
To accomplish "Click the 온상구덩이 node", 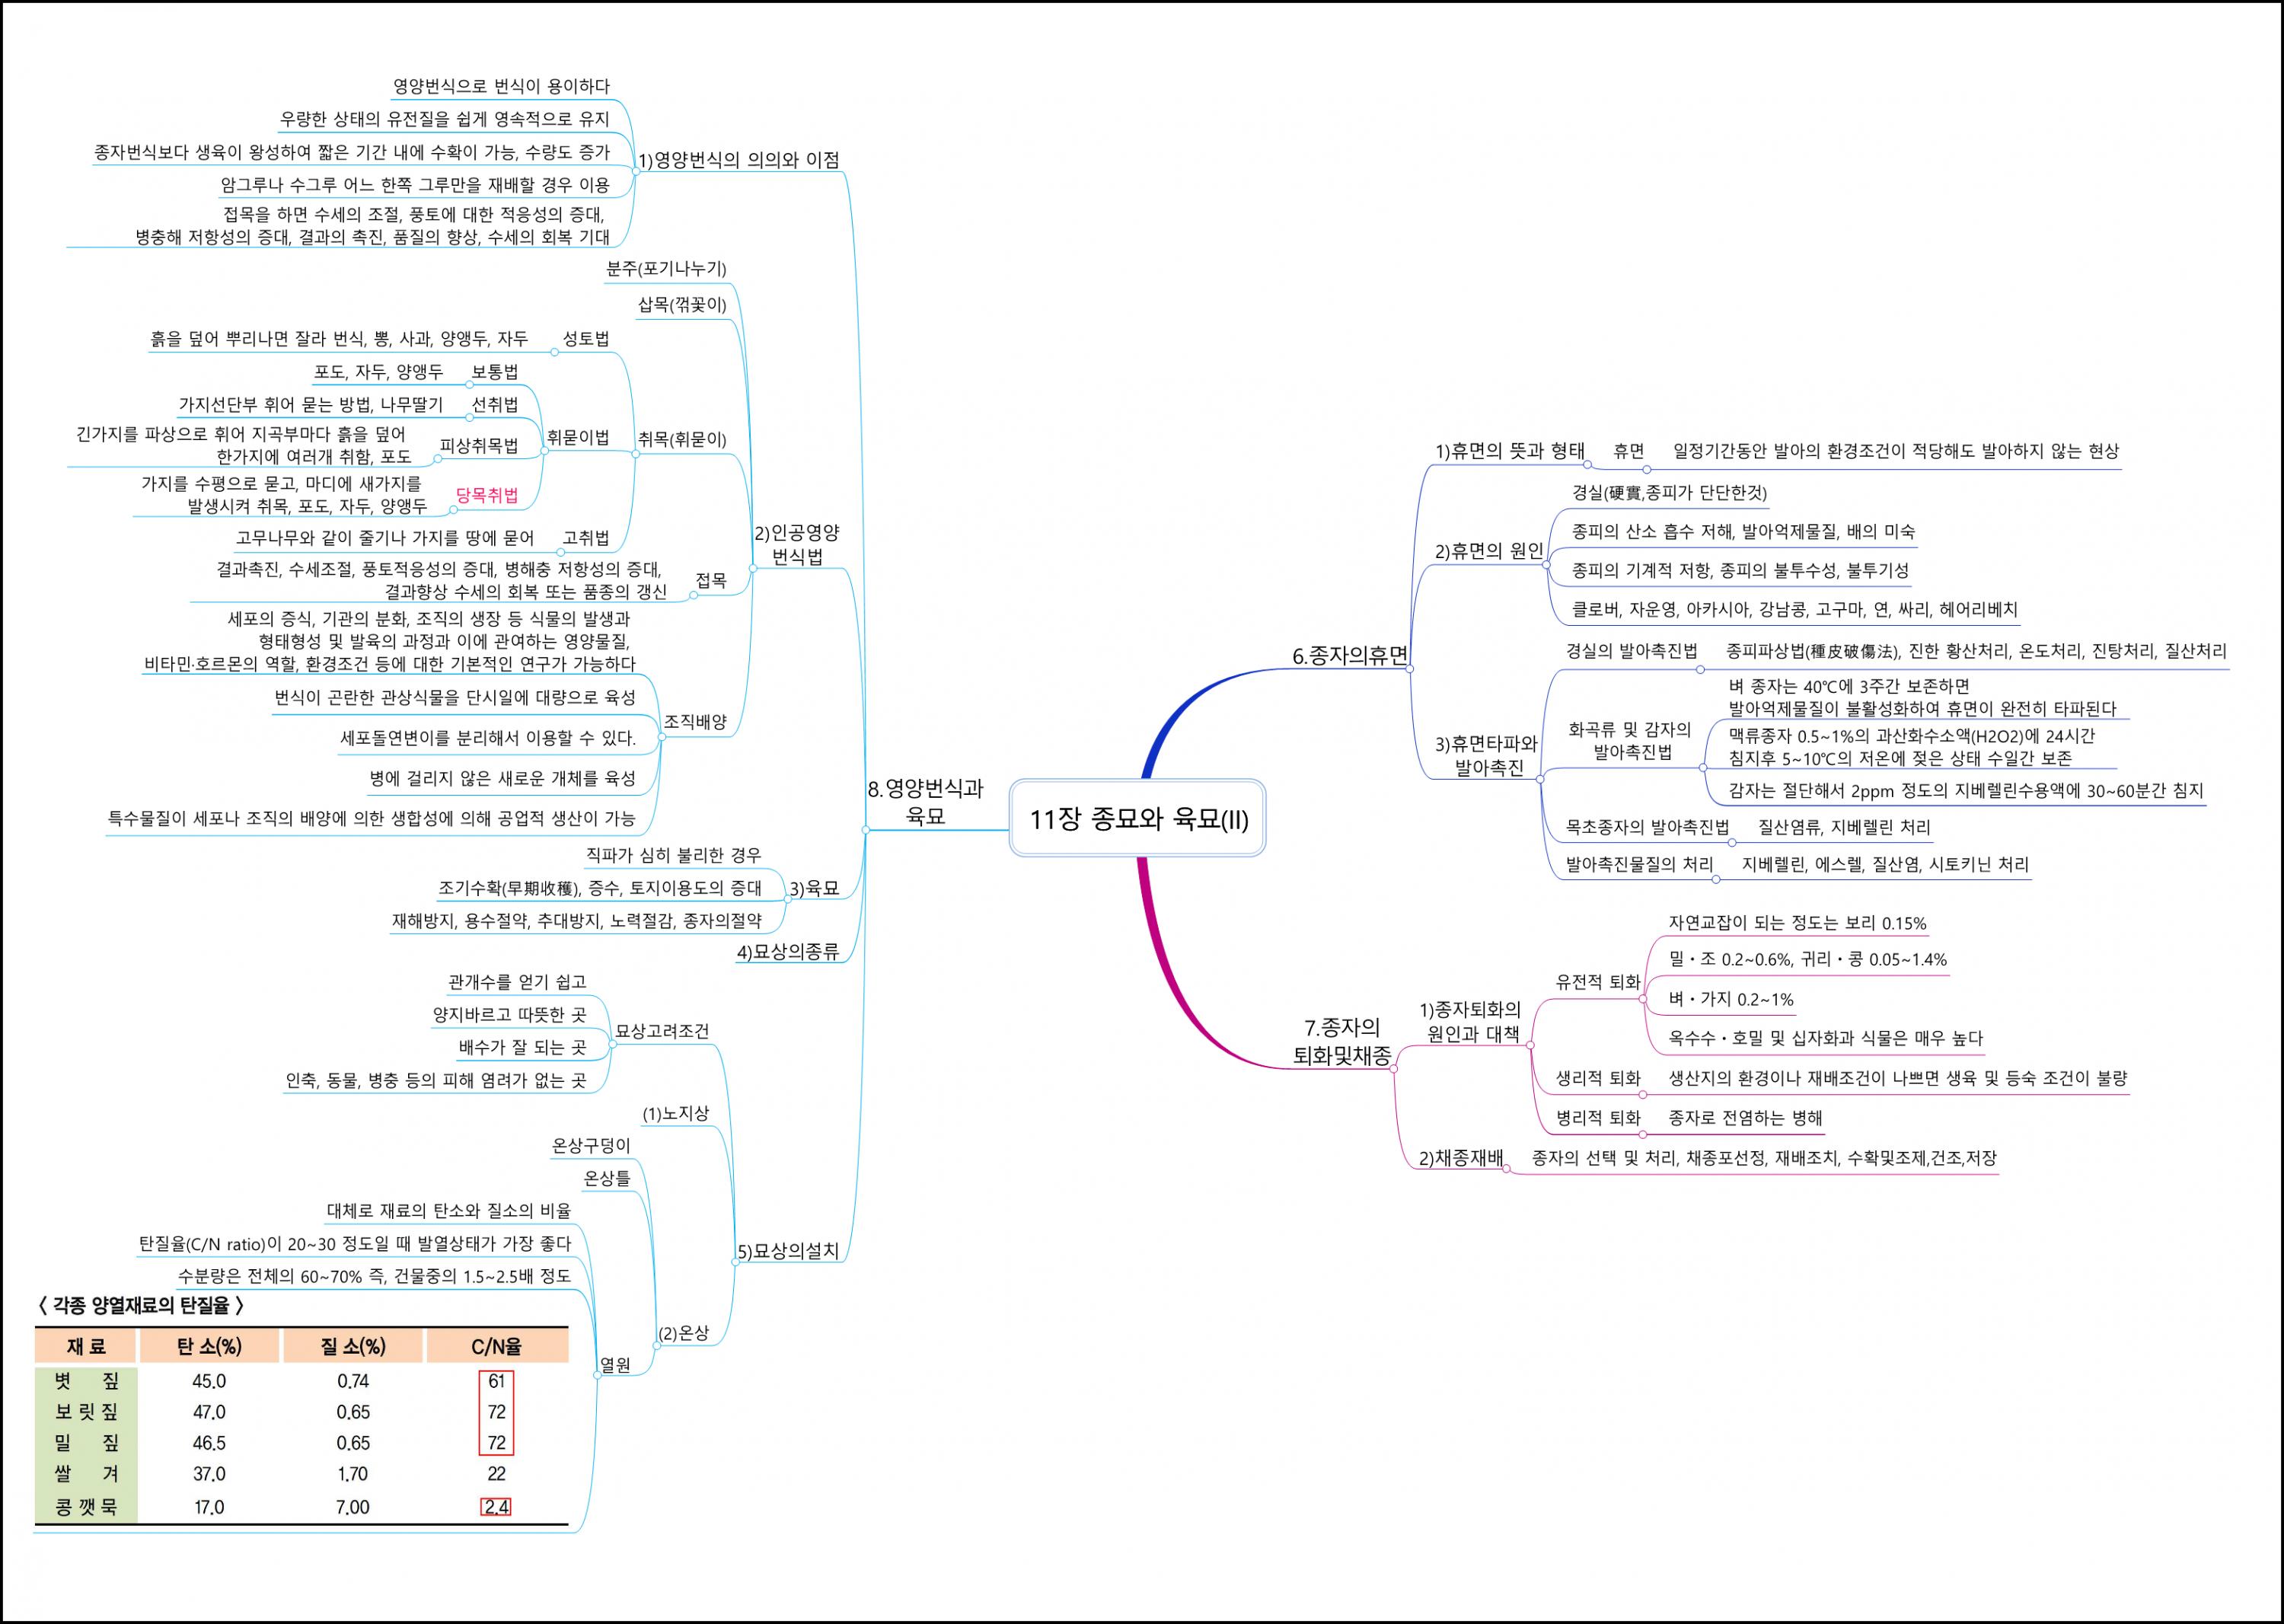I will (591, 1146).
